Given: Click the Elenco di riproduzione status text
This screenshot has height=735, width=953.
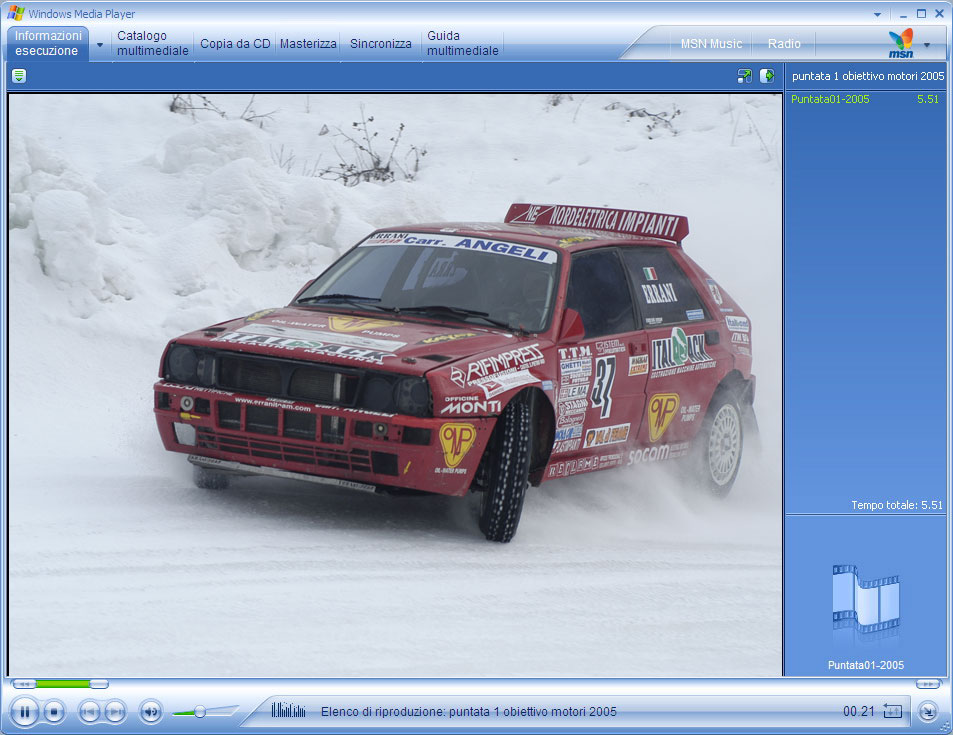Looking at the screenshot, I should click(x=469, y=711).
